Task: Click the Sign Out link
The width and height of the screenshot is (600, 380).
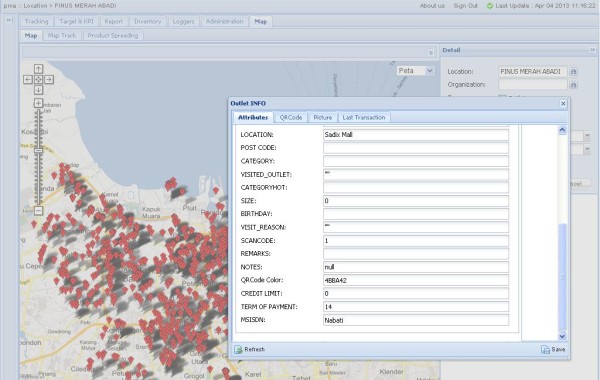Action: point(465,6)
